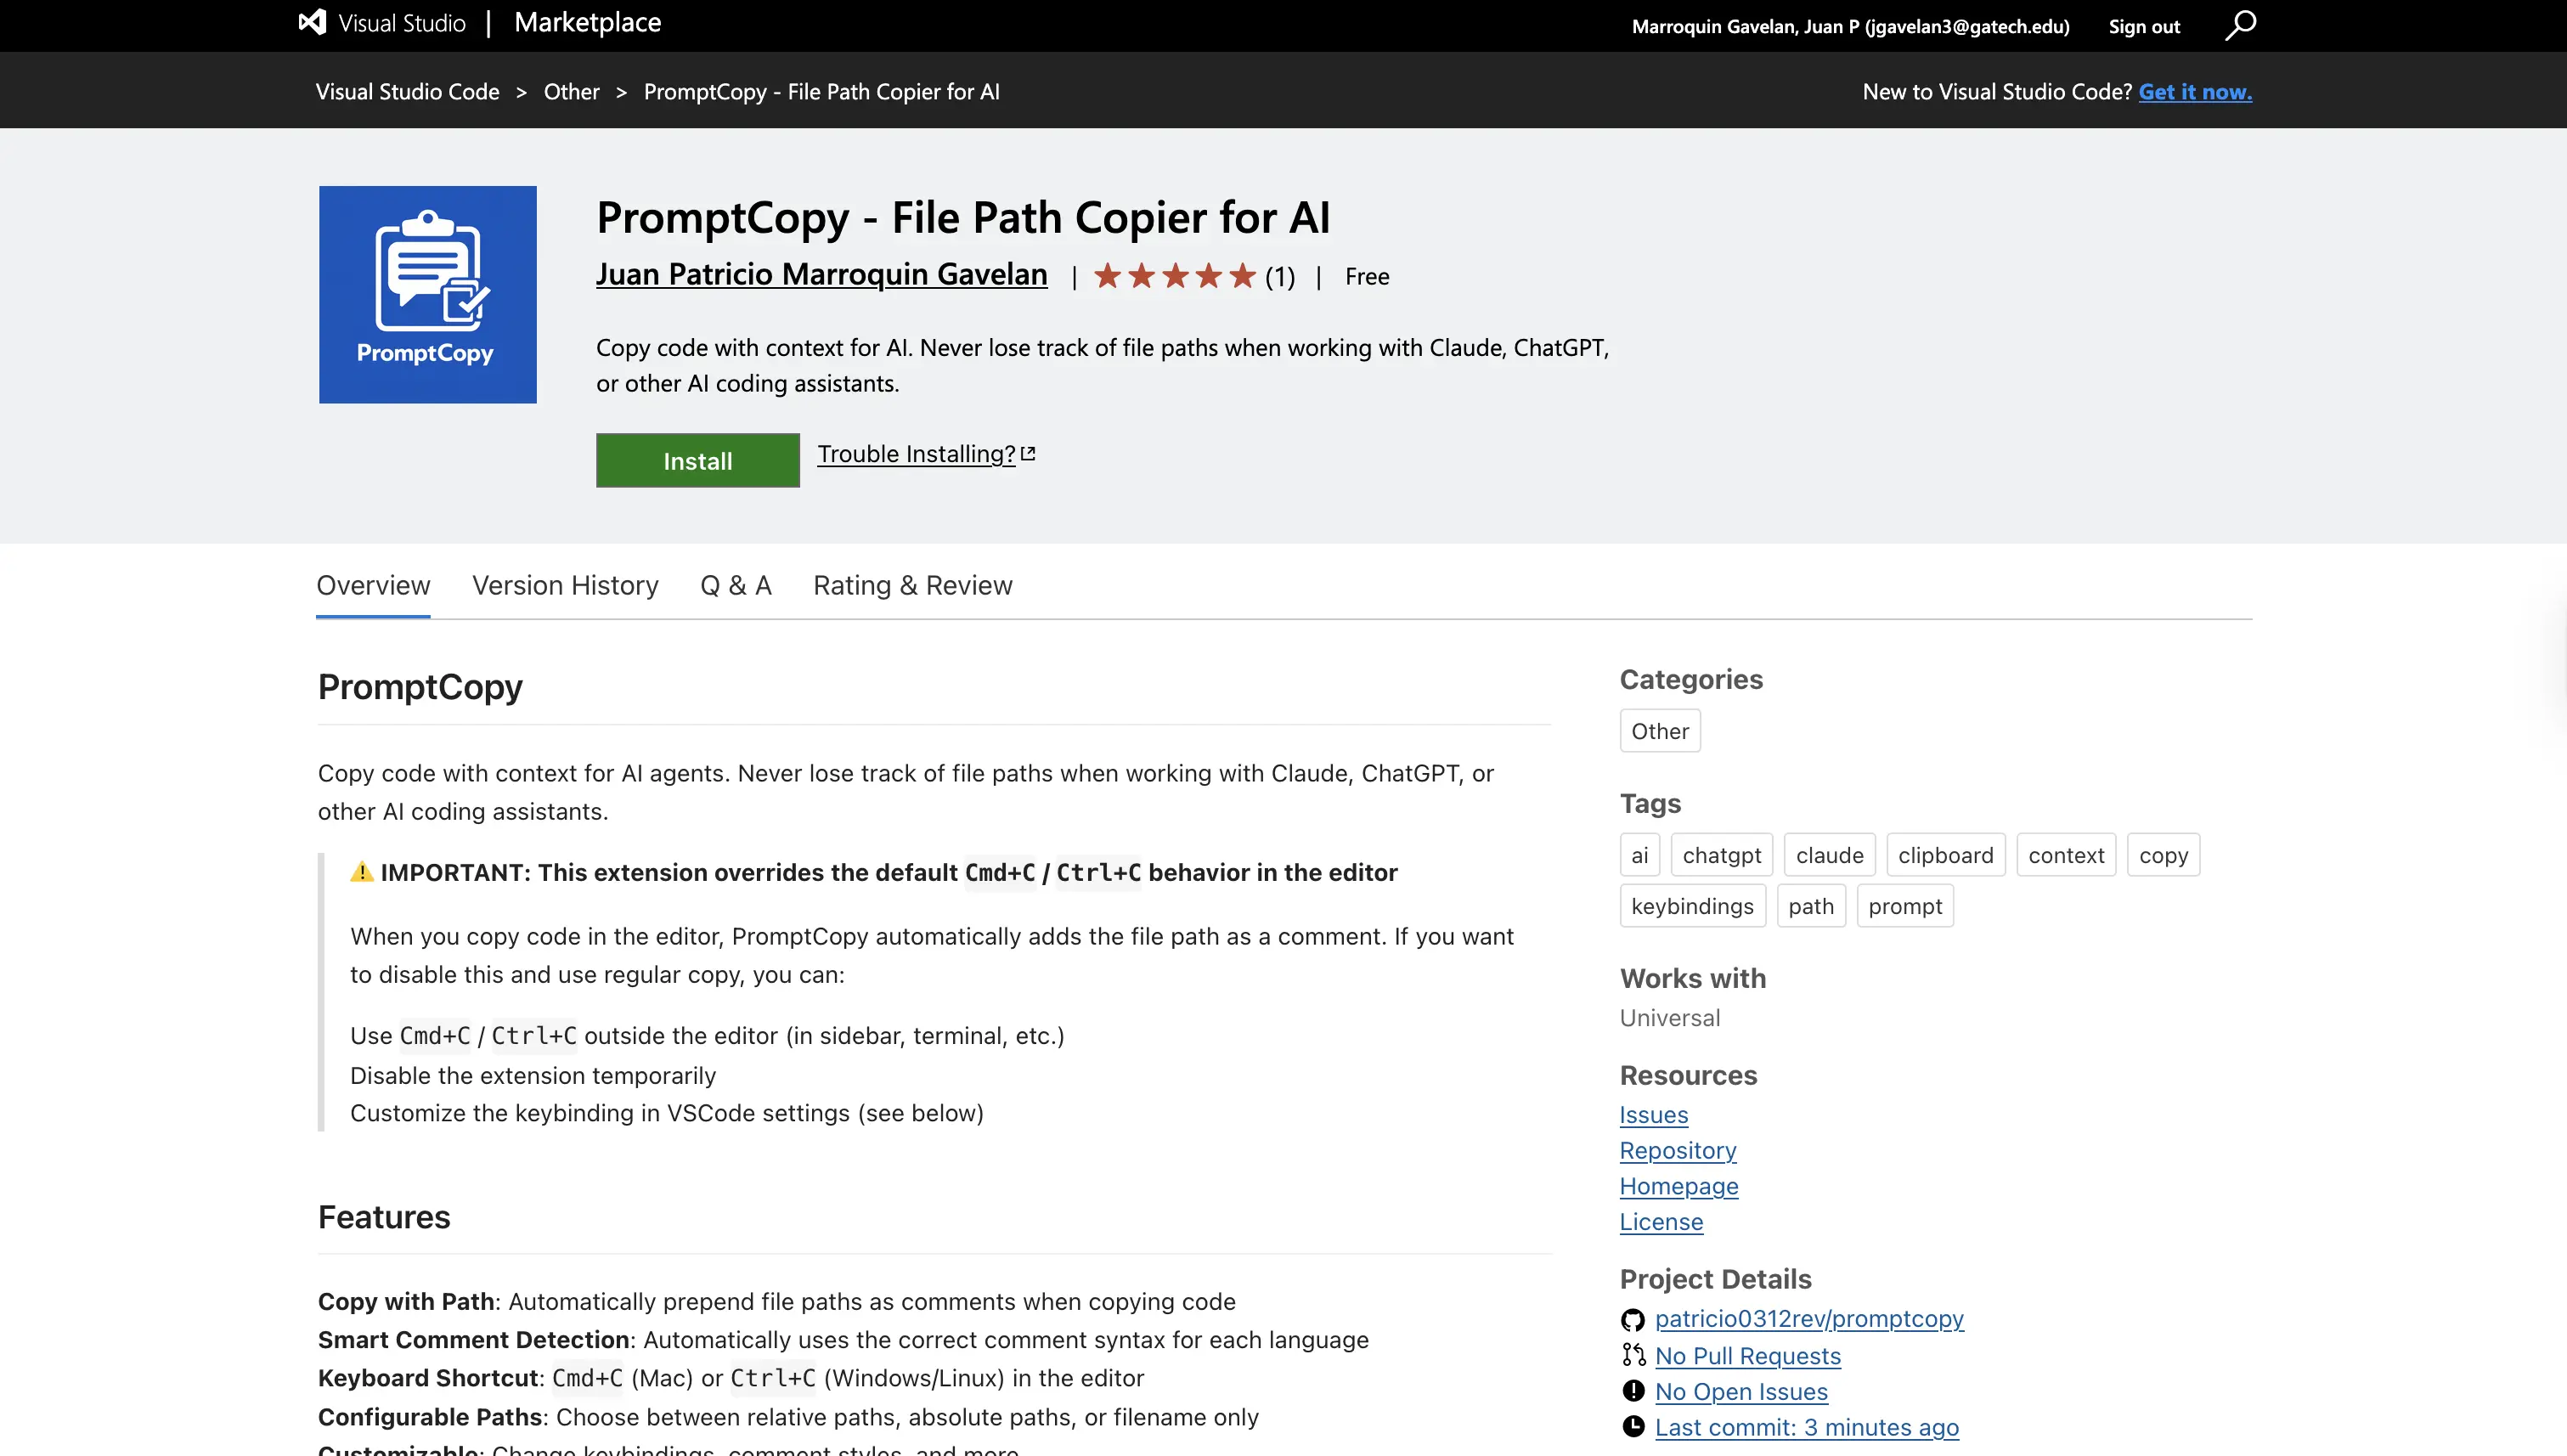Click the clock icon beside Last commit
The width and height of the screenshot is (2567, 1456).
(1633, 1427)
